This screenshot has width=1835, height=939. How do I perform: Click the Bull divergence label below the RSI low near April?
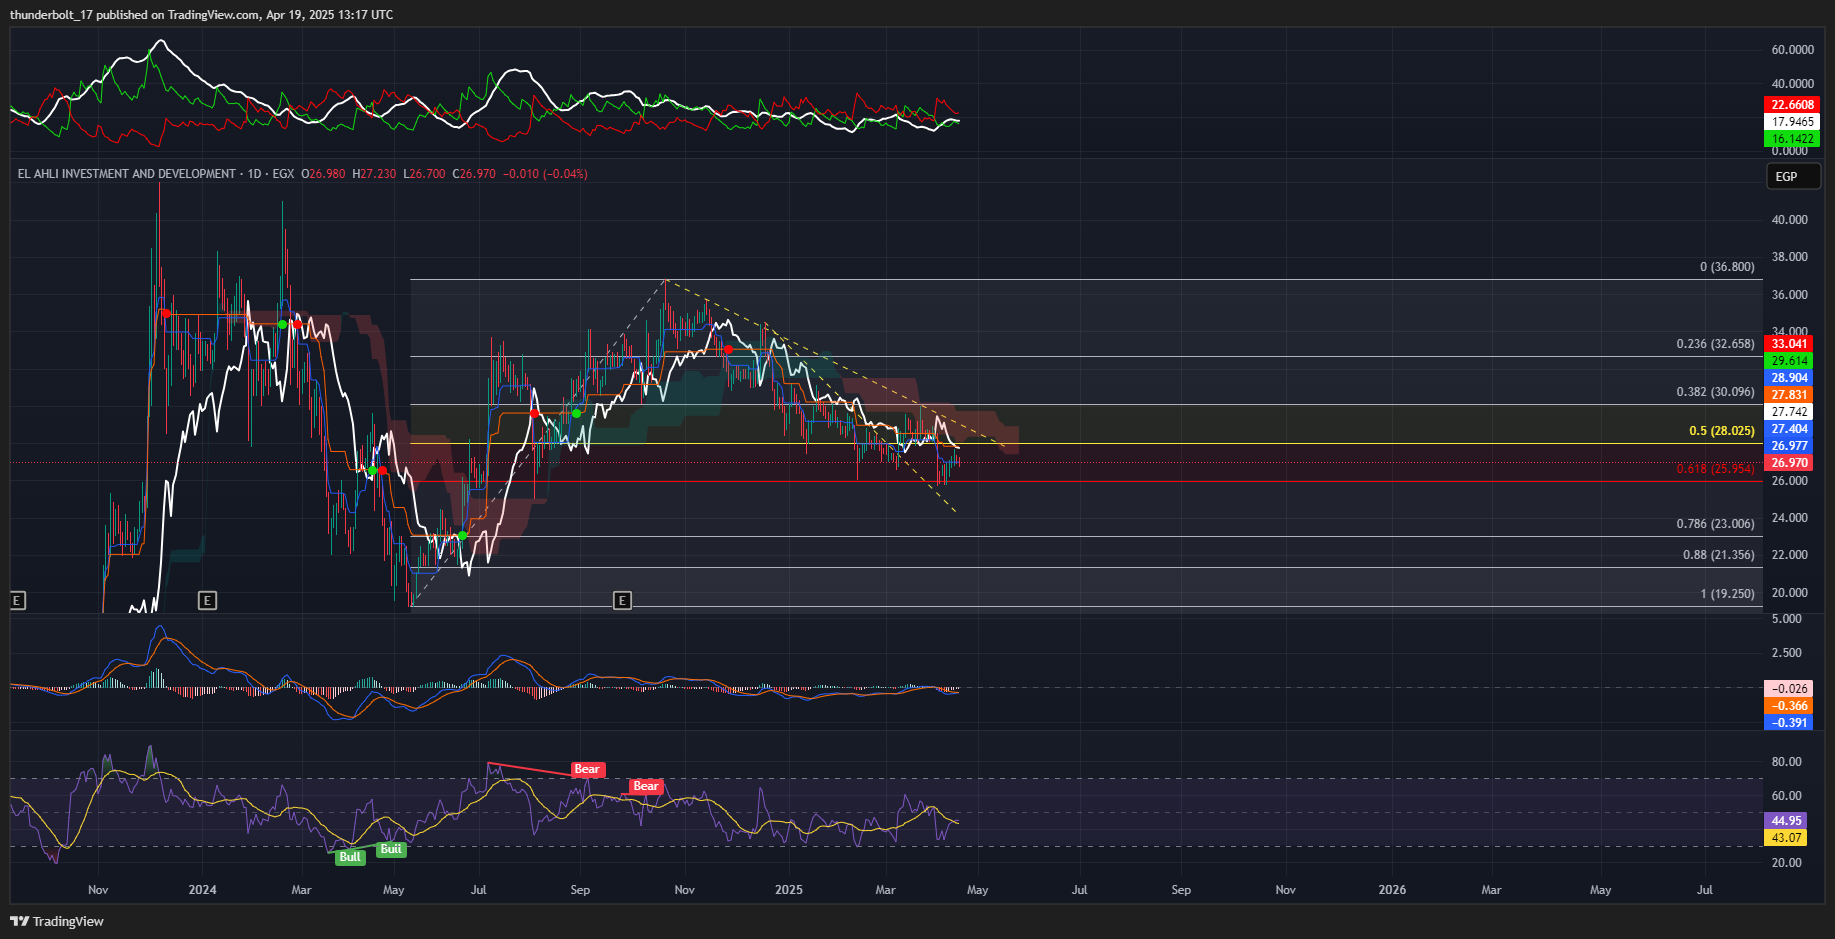coord(350,857)
